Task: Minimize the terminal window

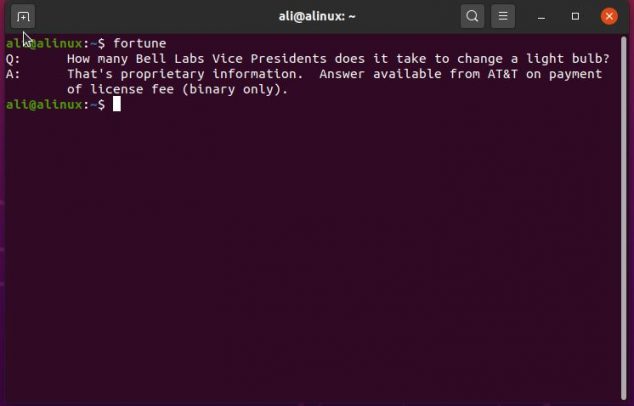Action: point(541,17)
